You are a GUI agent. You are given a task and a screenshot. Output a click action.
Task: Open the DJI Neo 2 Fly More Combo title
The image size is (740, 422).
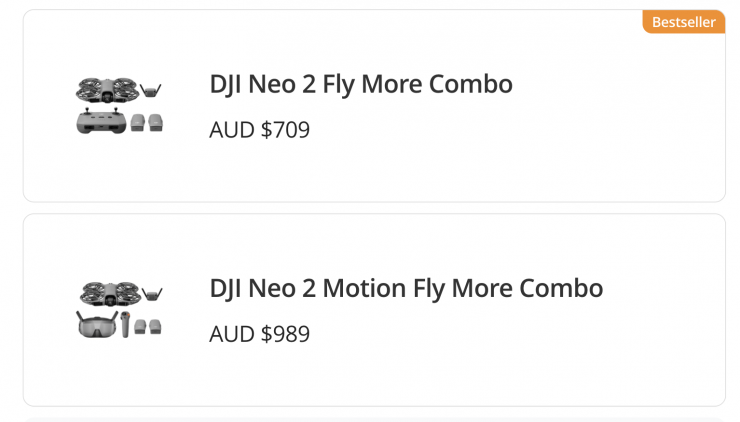click(361, 84)
